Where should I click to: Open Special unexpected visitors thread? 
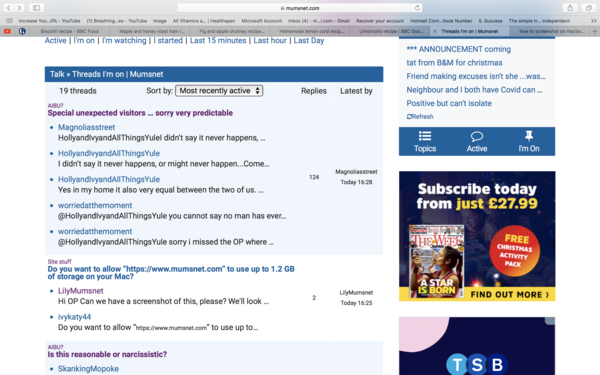tap(140, 113)
